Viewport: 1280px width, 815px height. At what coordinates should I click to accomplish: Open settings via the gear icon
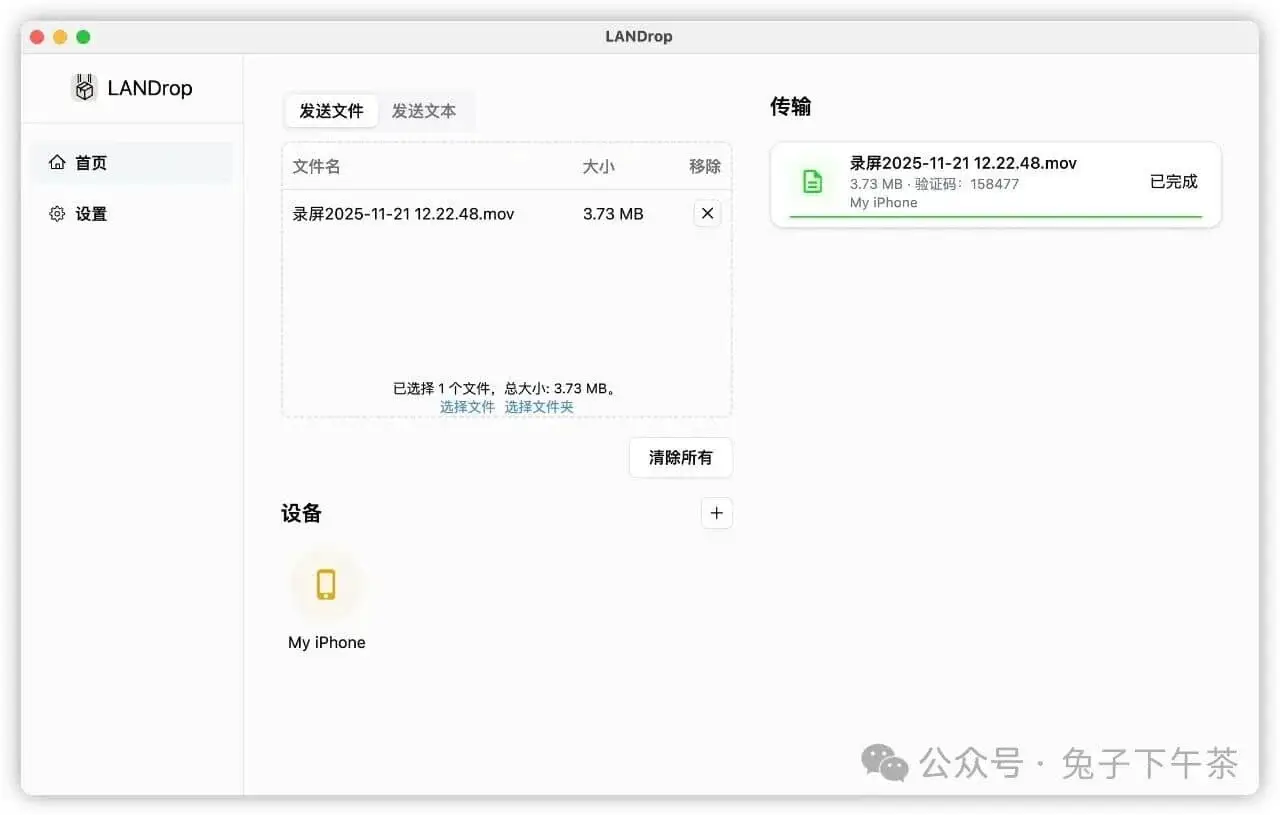coord(57,213)
